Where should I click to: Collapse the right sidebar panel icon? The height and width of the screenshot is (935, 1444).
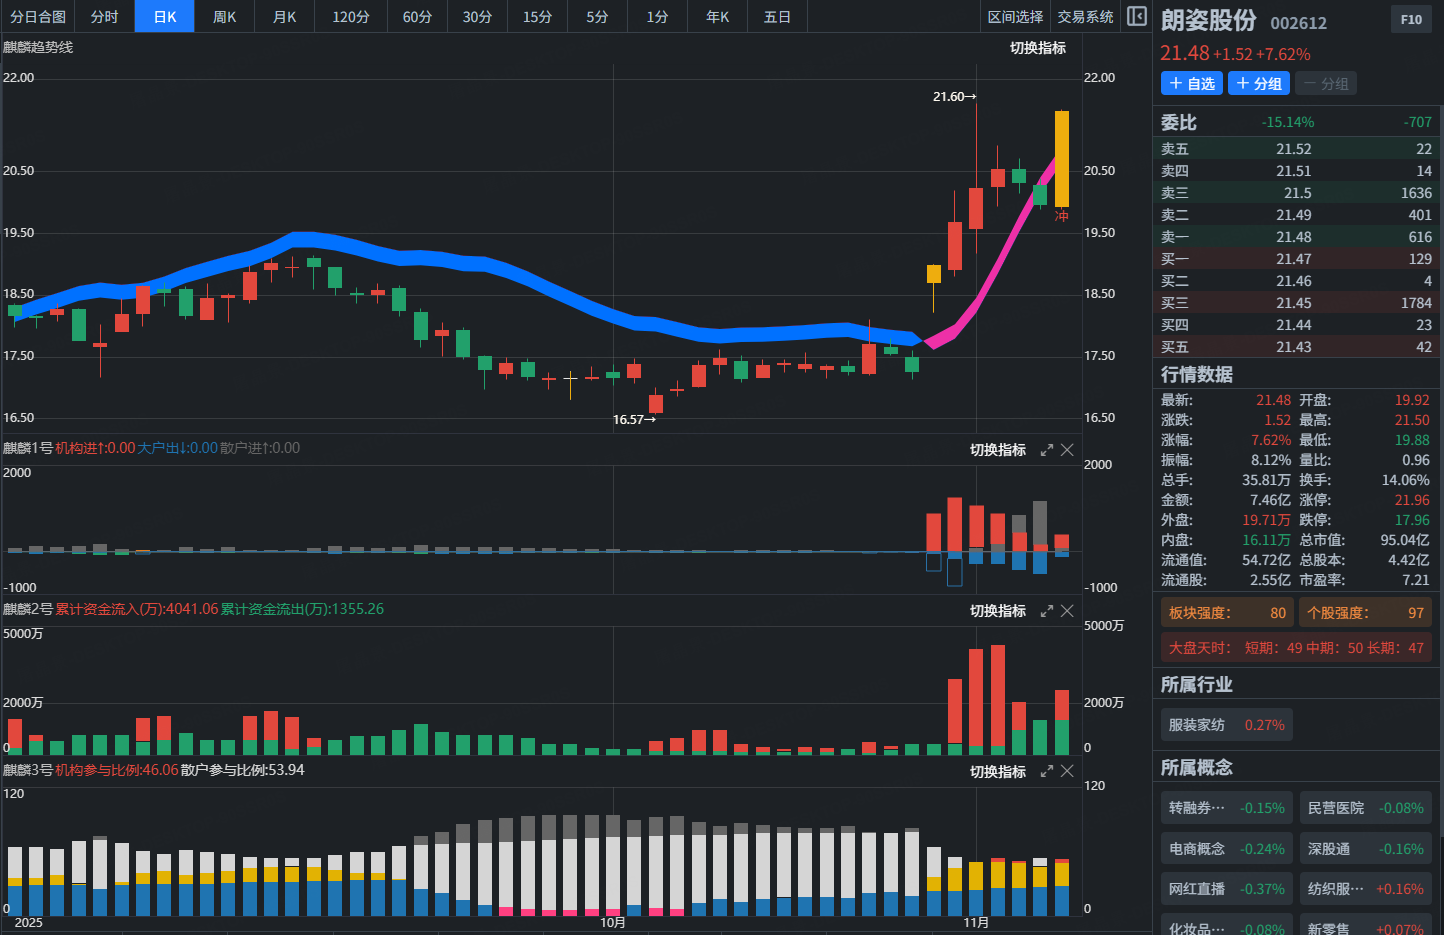(1136, 16)
